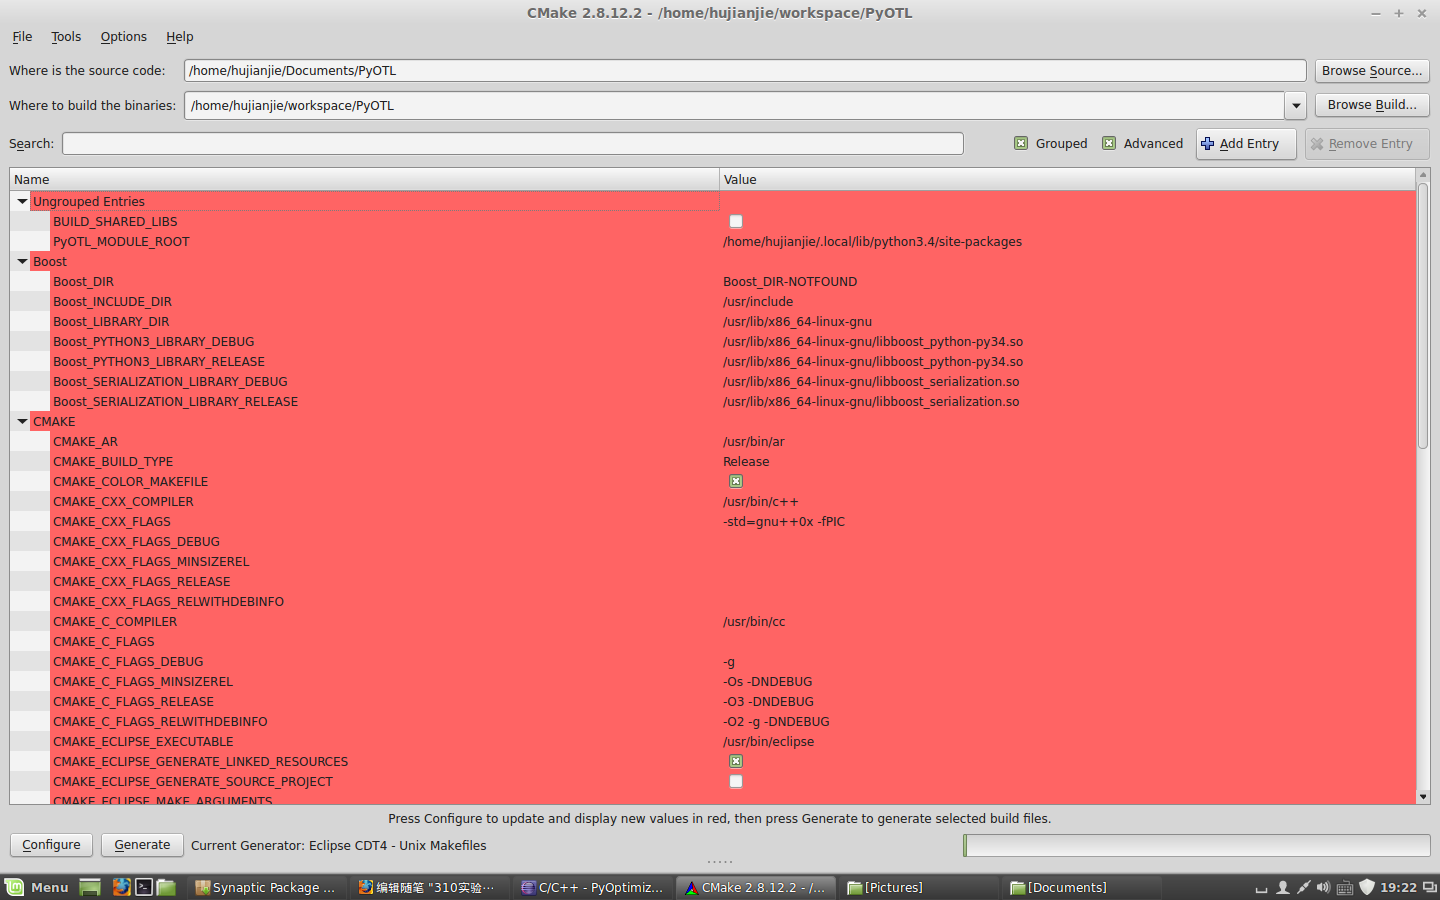
Task: Click the CMAKE_BUILD_TYPE Release value
Action: pyautogui.click(x=746, y=462)
